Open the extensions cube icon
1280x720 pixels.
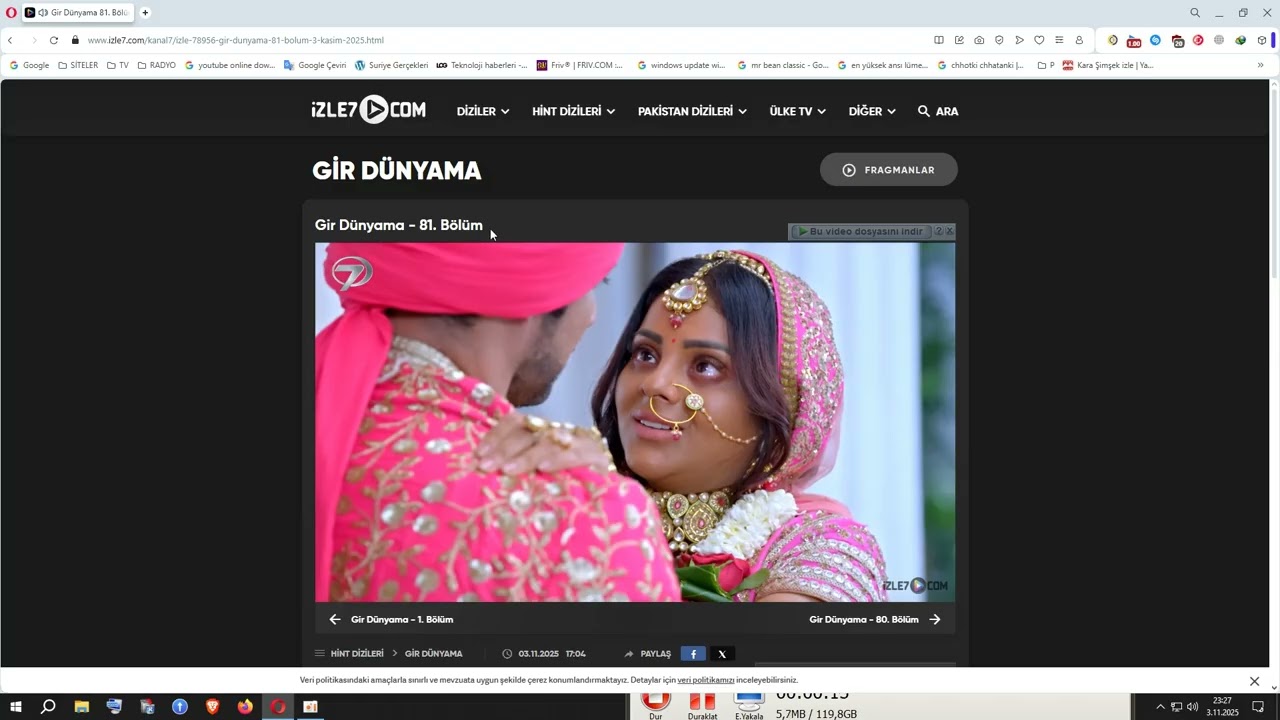coord(1262,40)
